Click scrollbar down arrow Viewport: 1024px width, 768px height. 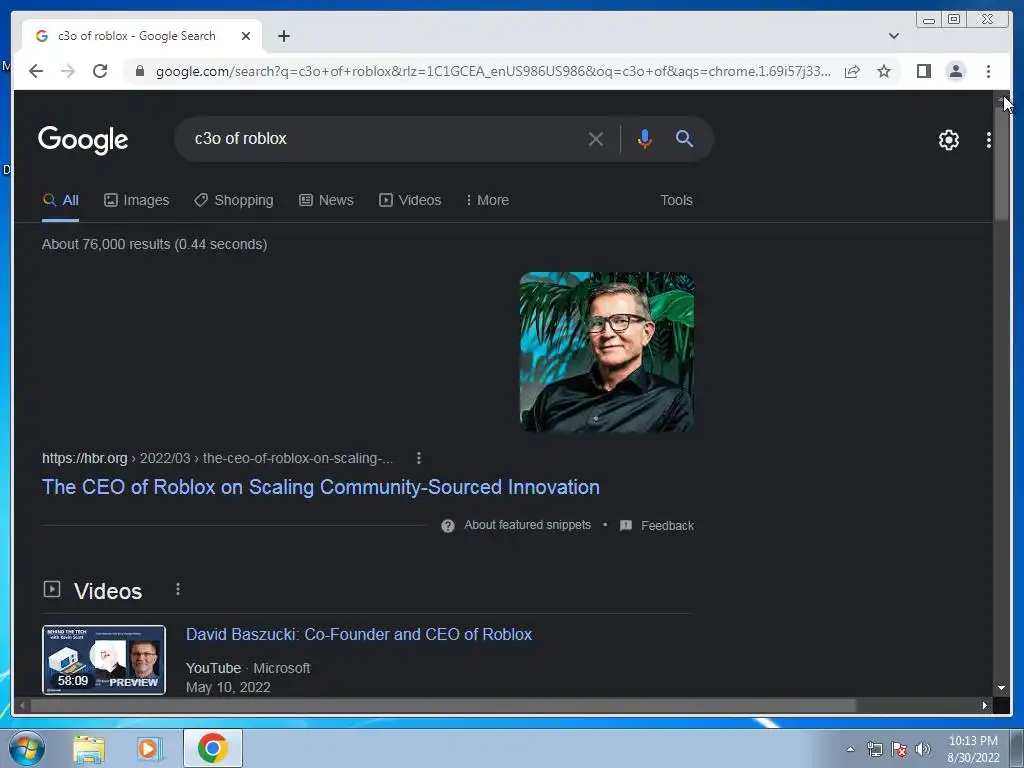click(1001, 688)
